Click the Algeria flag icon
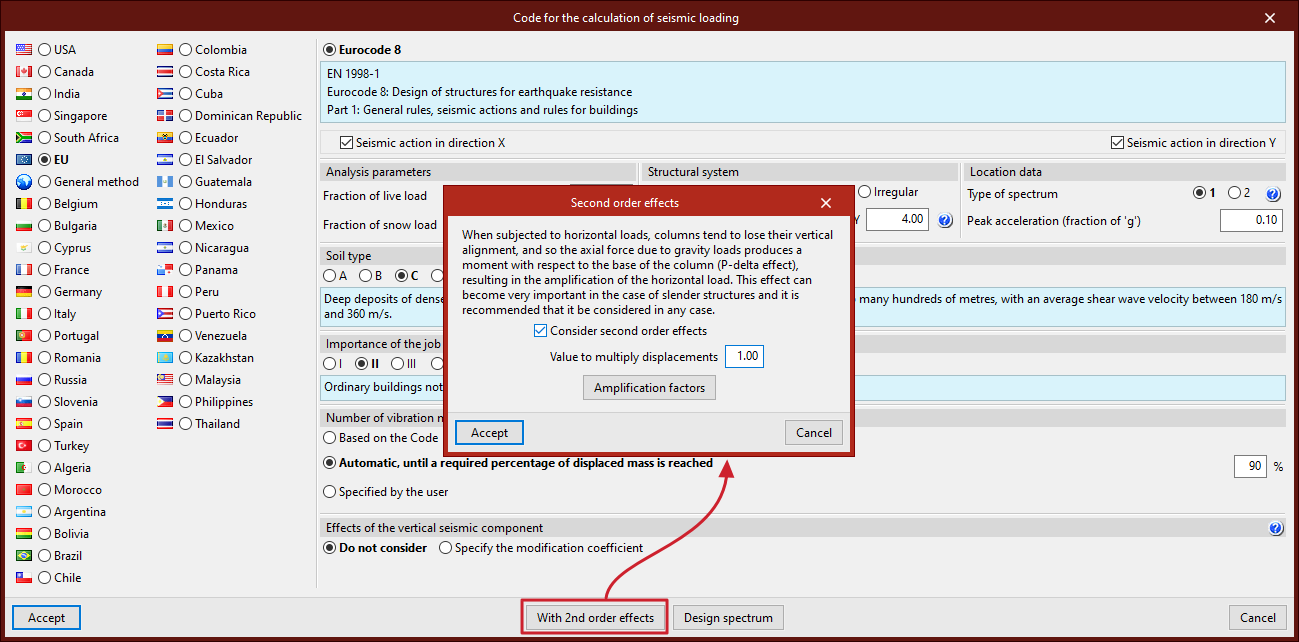The image size is (1299, 642). [x=24, y=468]
